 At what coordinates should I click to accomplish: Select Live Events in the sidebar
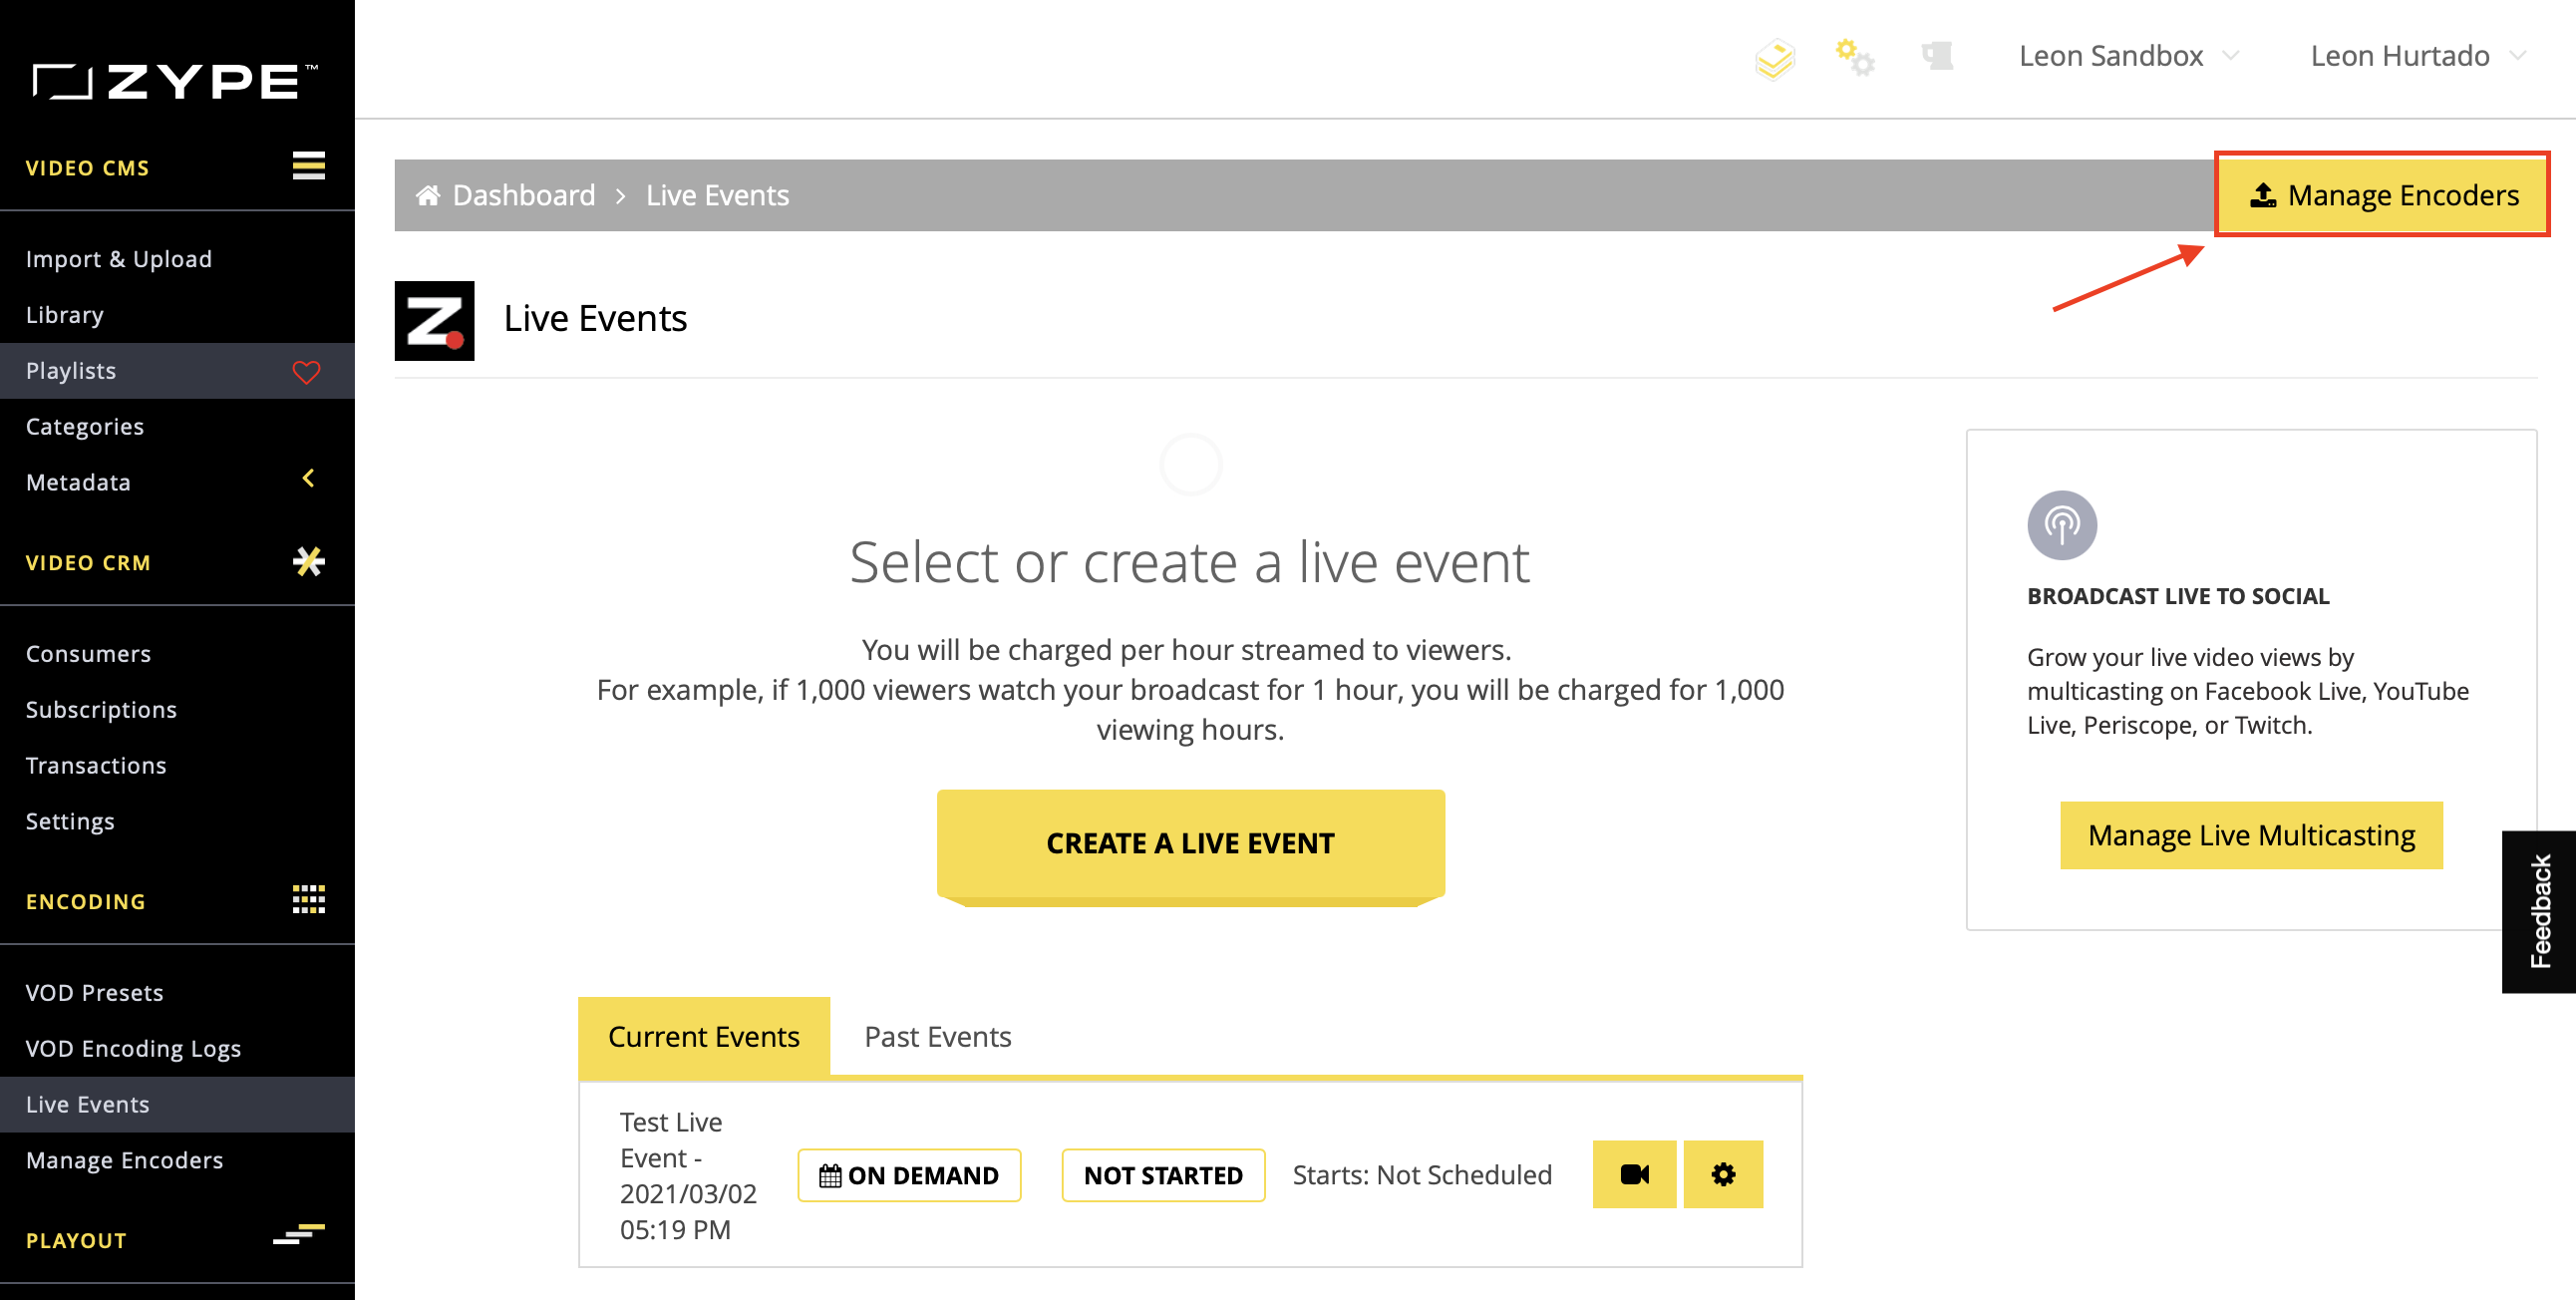[177, 1105]
